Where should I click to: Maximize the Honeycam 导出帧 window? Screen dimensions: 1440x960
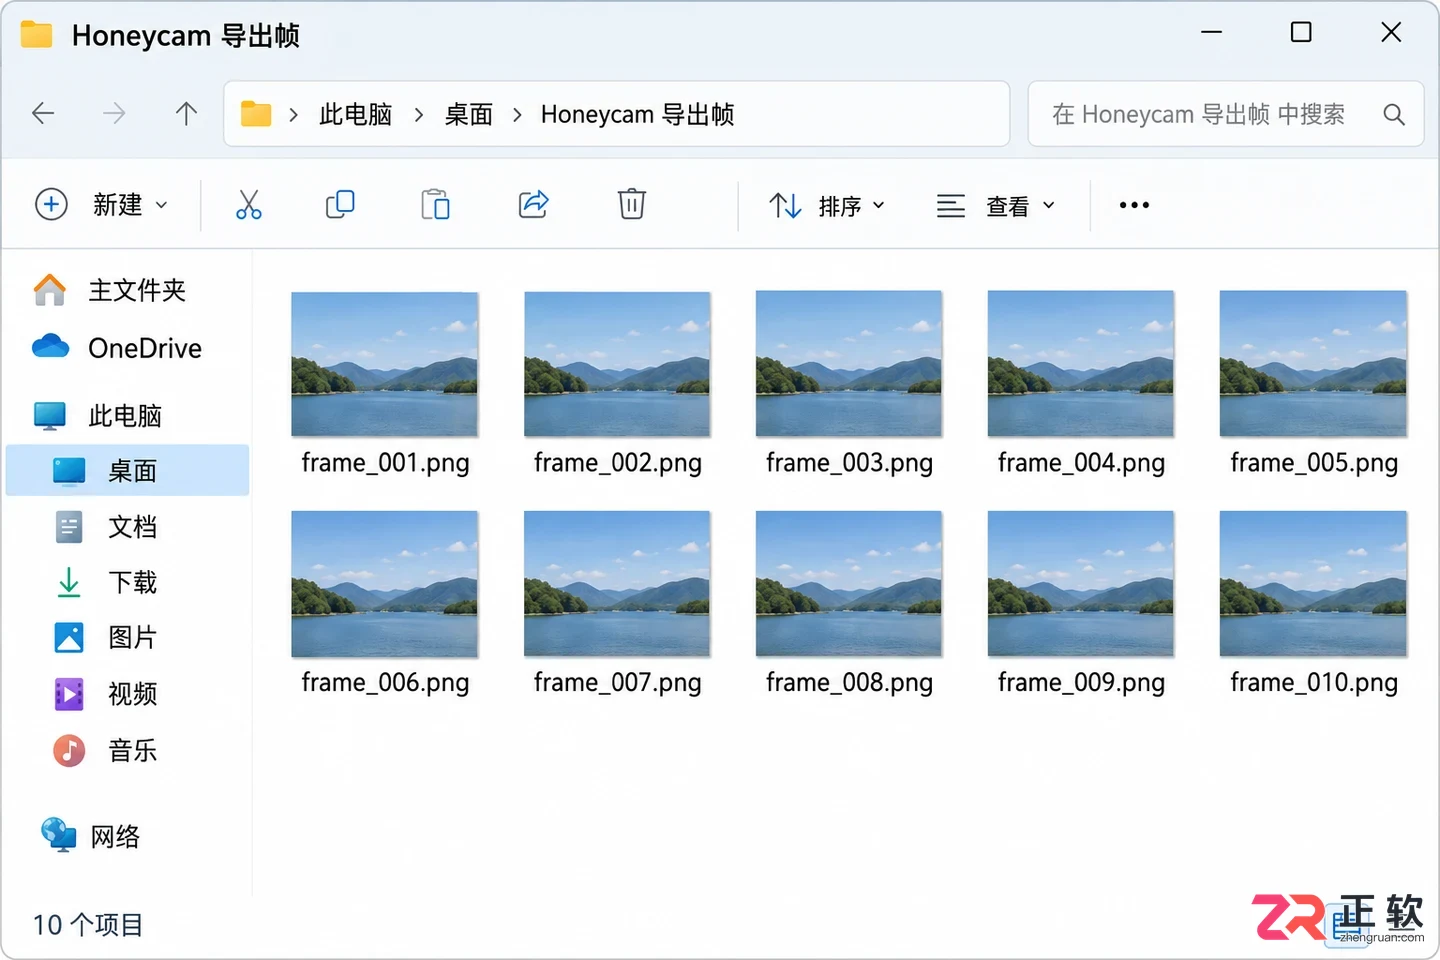click(x=1301, y=33)
